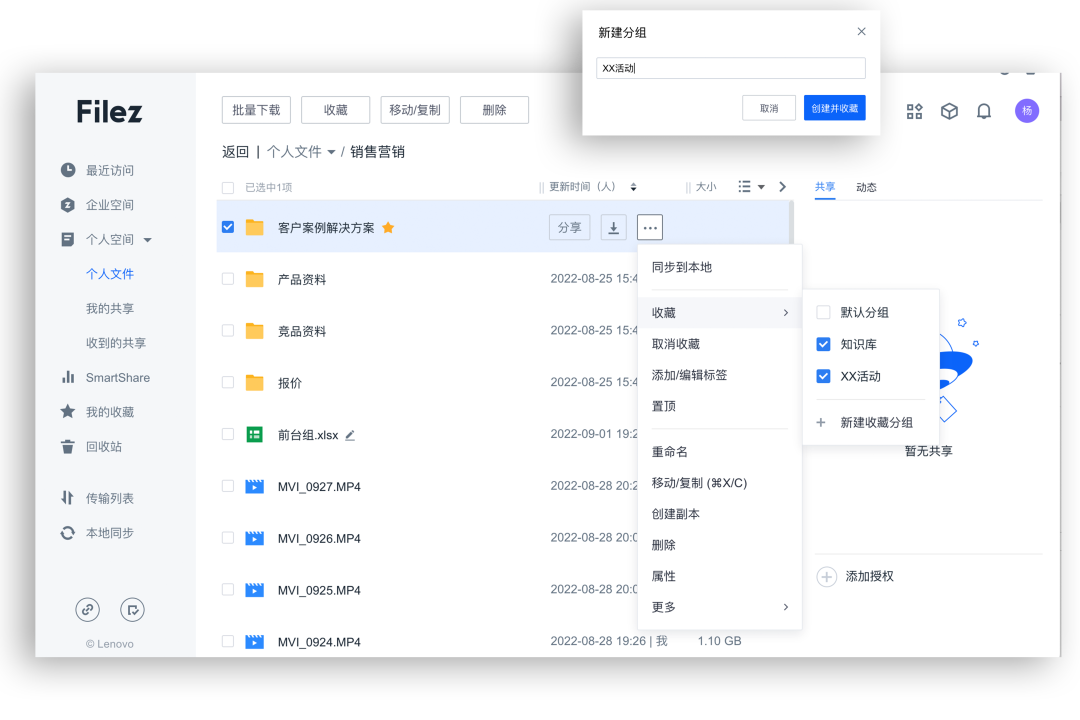Click the link icon at sidebar bottom

87,609
